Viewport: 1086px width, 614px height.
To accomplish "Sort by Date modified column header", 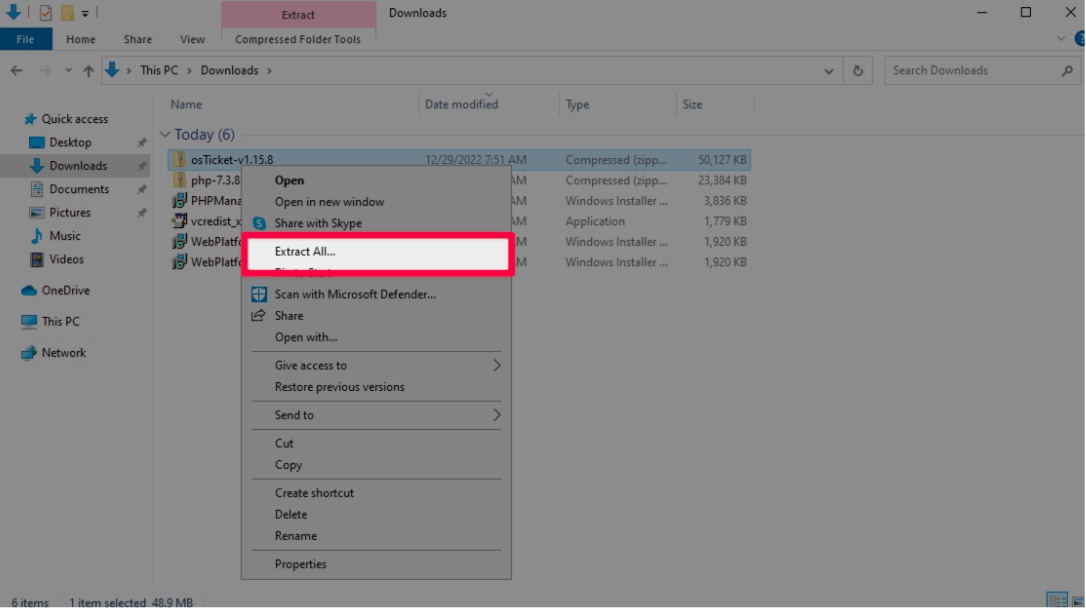I will pyautogui.click(x=461, y=105).
